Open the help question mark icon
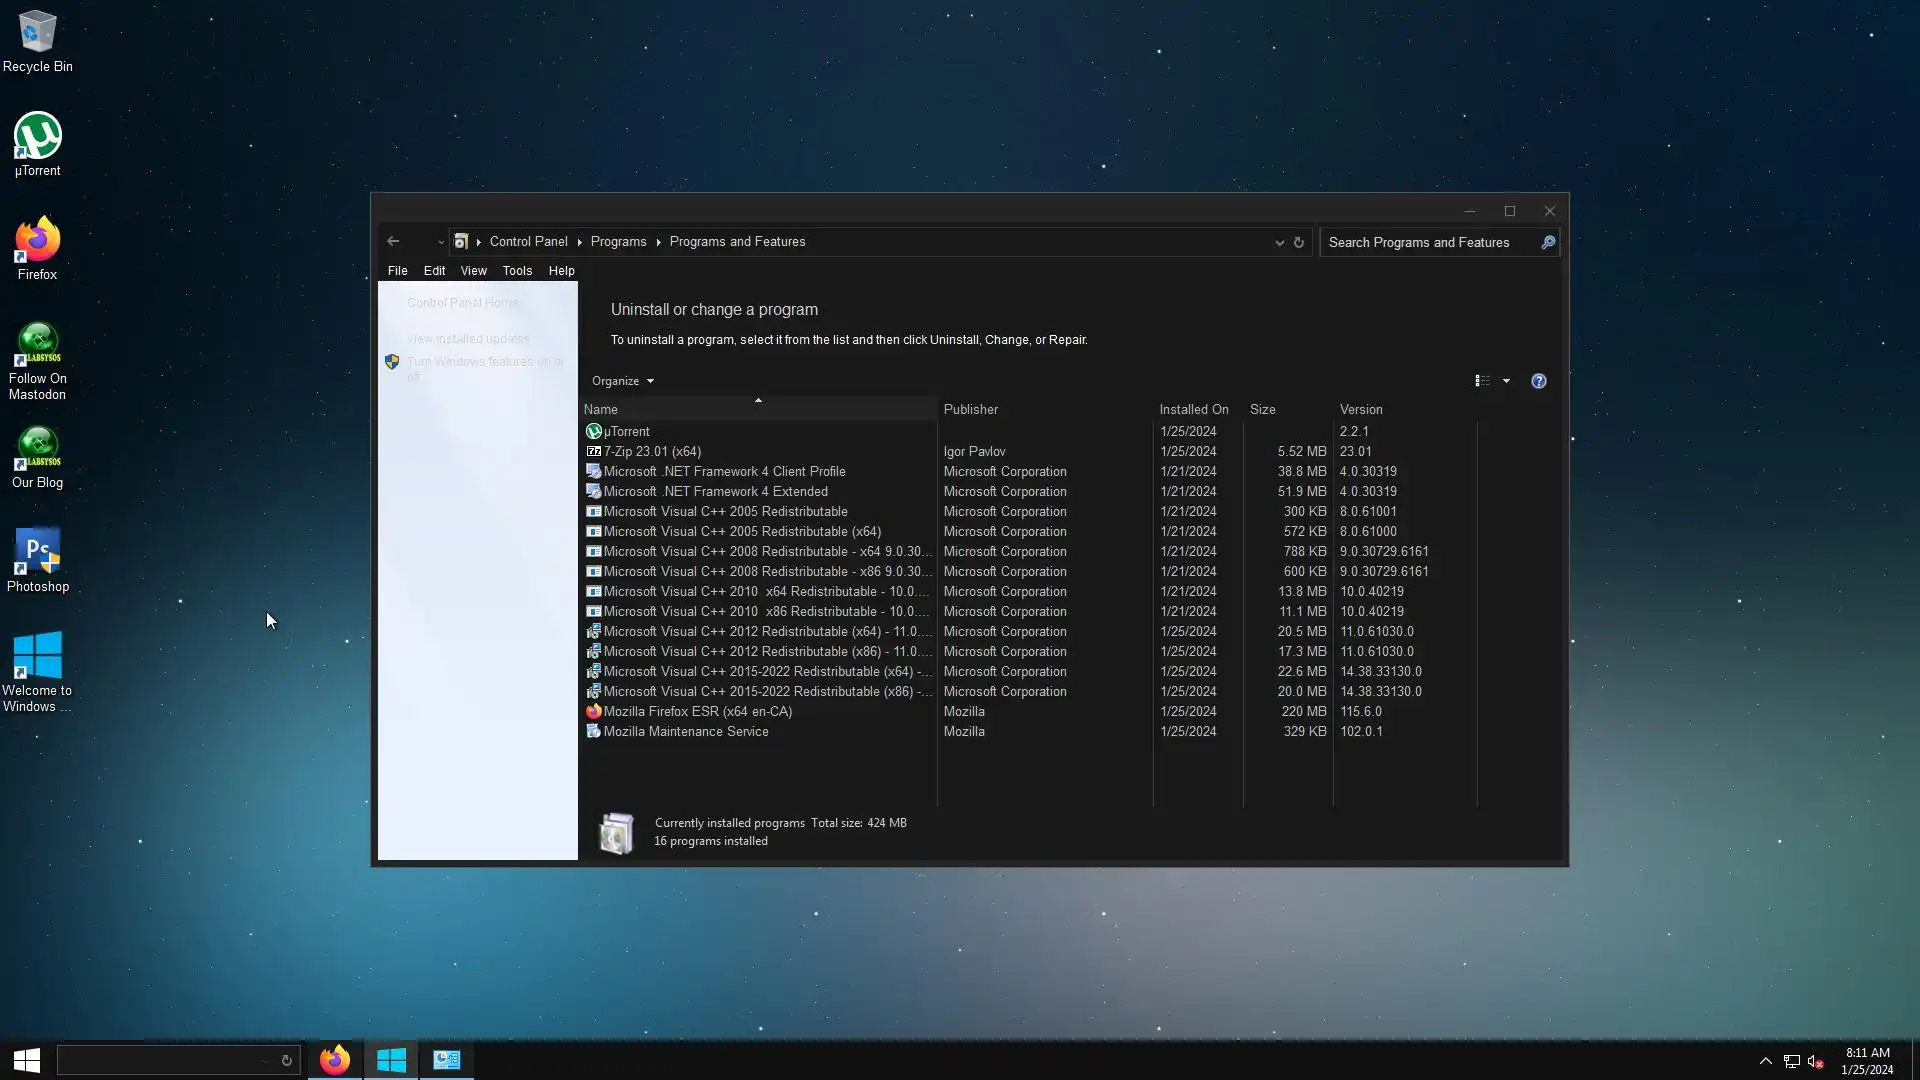 pos(1539,381)
